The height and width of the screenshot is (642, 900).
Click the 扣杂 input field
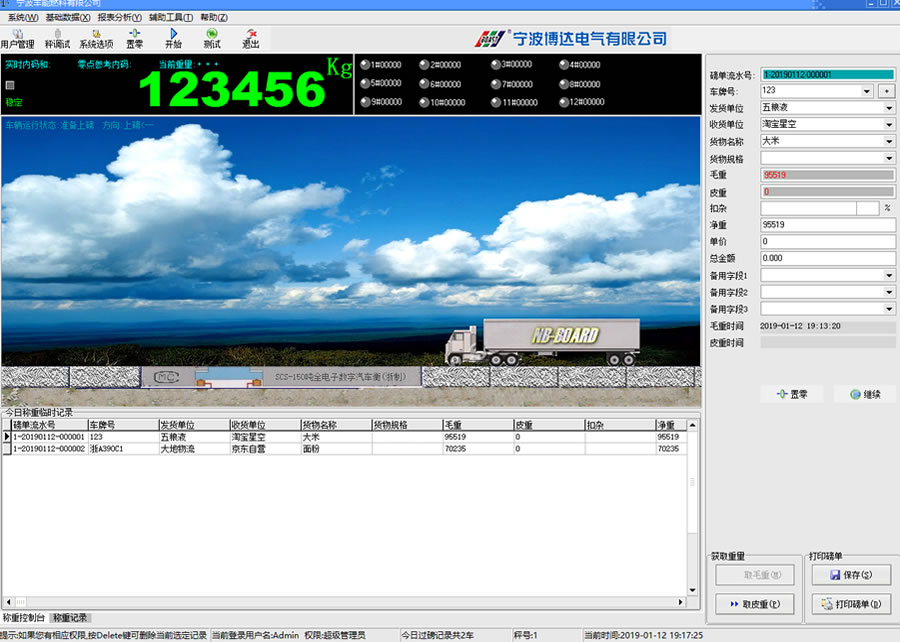point(809,208)
